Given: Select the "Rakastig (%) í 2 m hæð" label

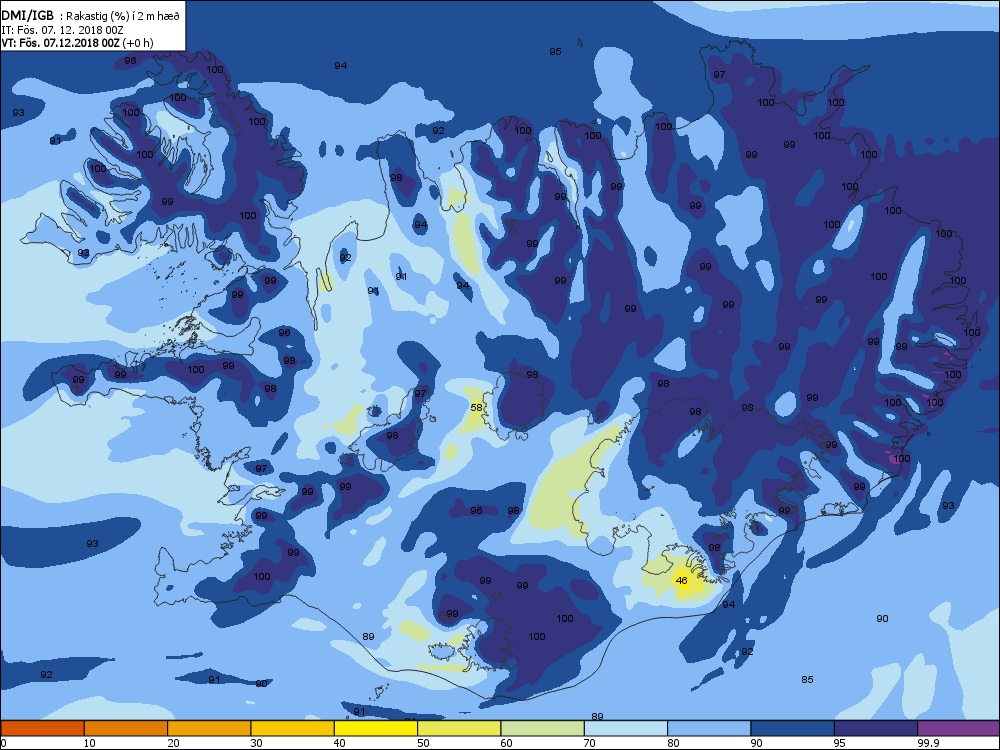Looking at the screenshot, I should 122,16.
